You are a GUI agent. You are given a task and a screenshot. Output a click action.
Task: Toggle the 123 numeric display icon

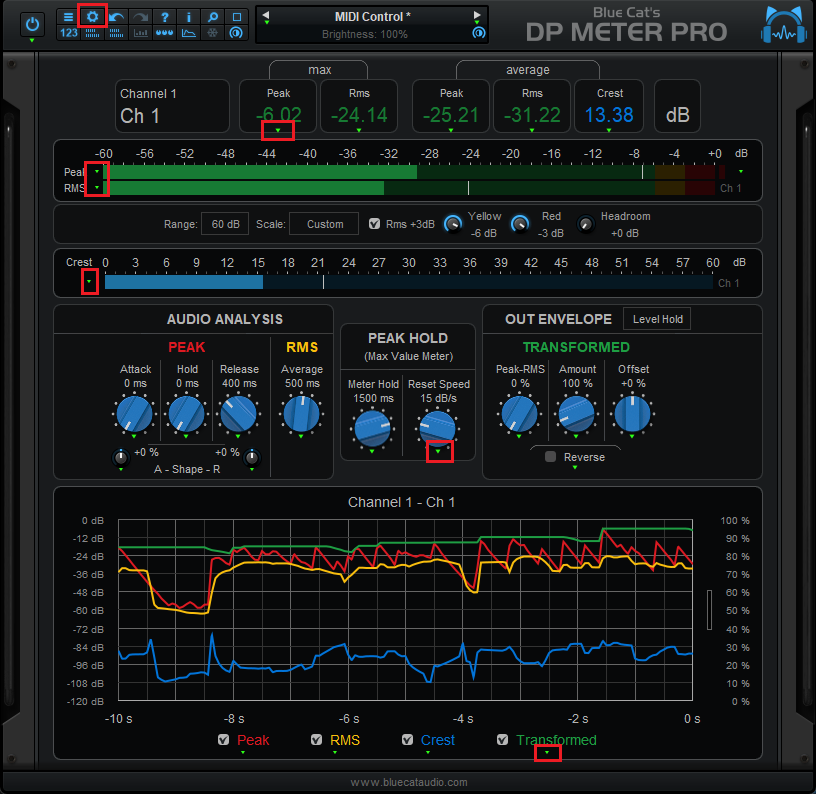[x=68, y=33]
